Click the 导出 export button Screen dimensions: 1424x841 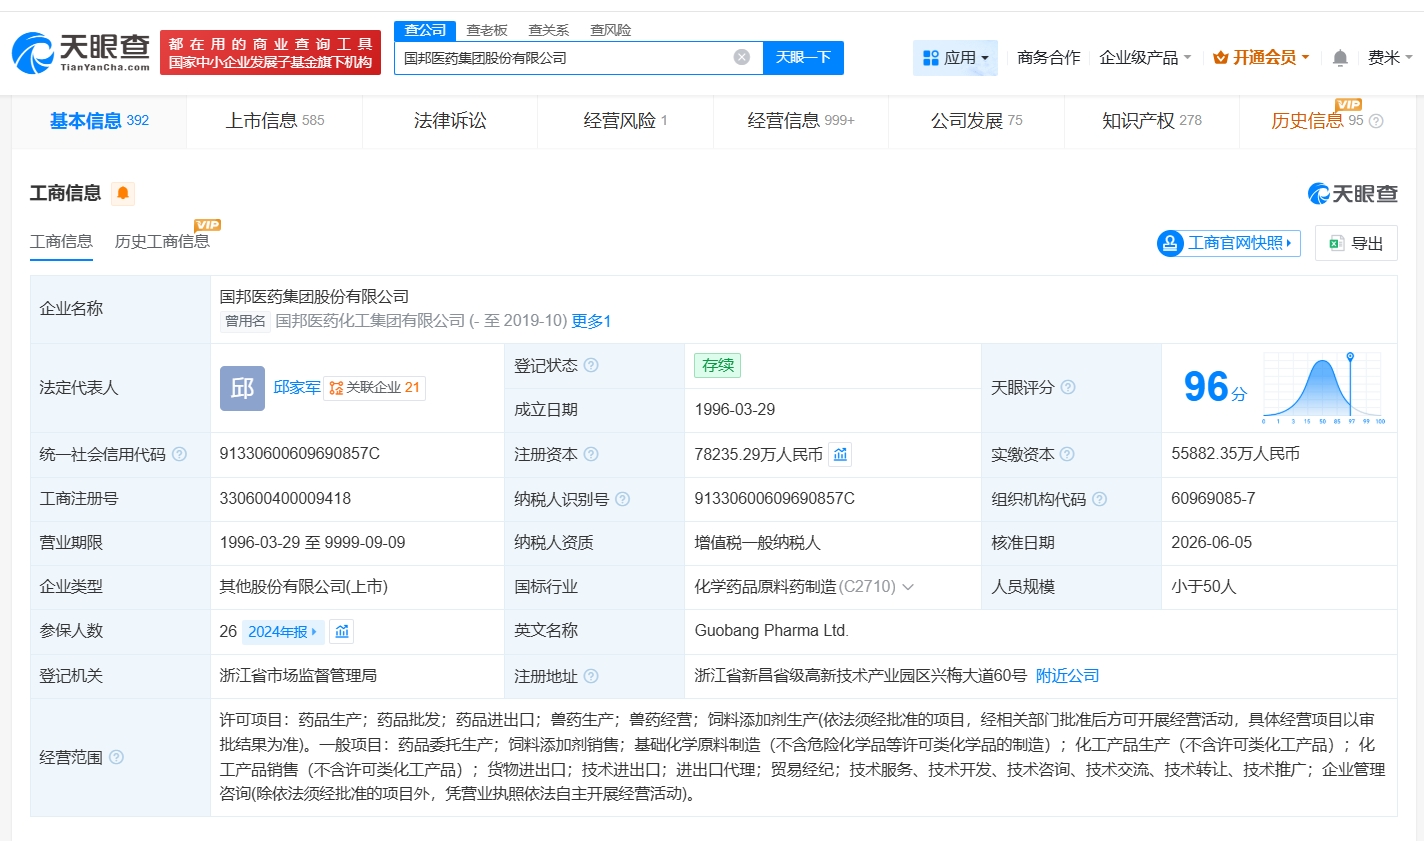tap(1356, 243)
